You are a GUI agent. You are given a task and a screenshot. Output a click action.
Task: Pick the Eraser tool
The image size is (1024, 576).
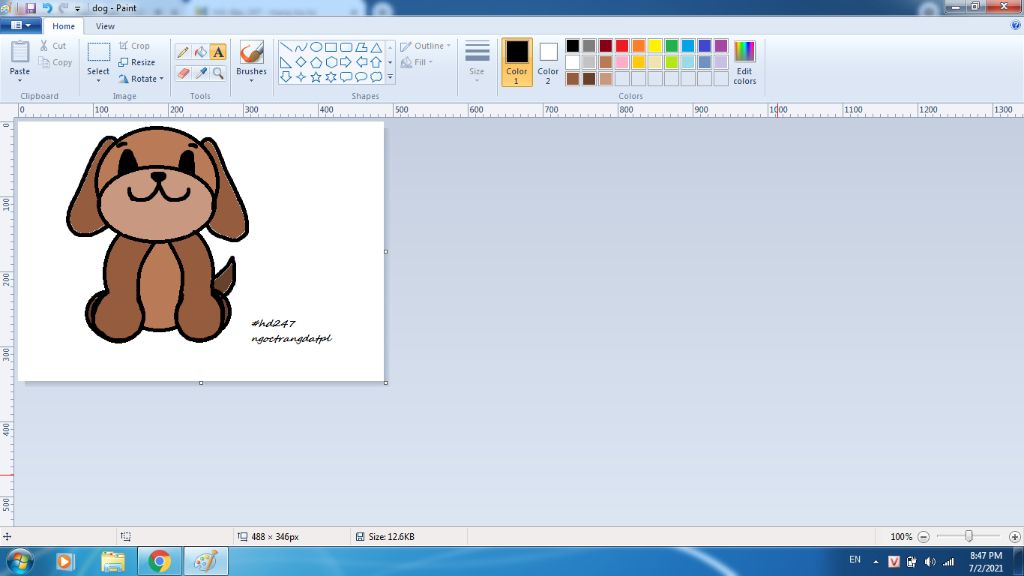pyautogui.click(x=183, y=73)
